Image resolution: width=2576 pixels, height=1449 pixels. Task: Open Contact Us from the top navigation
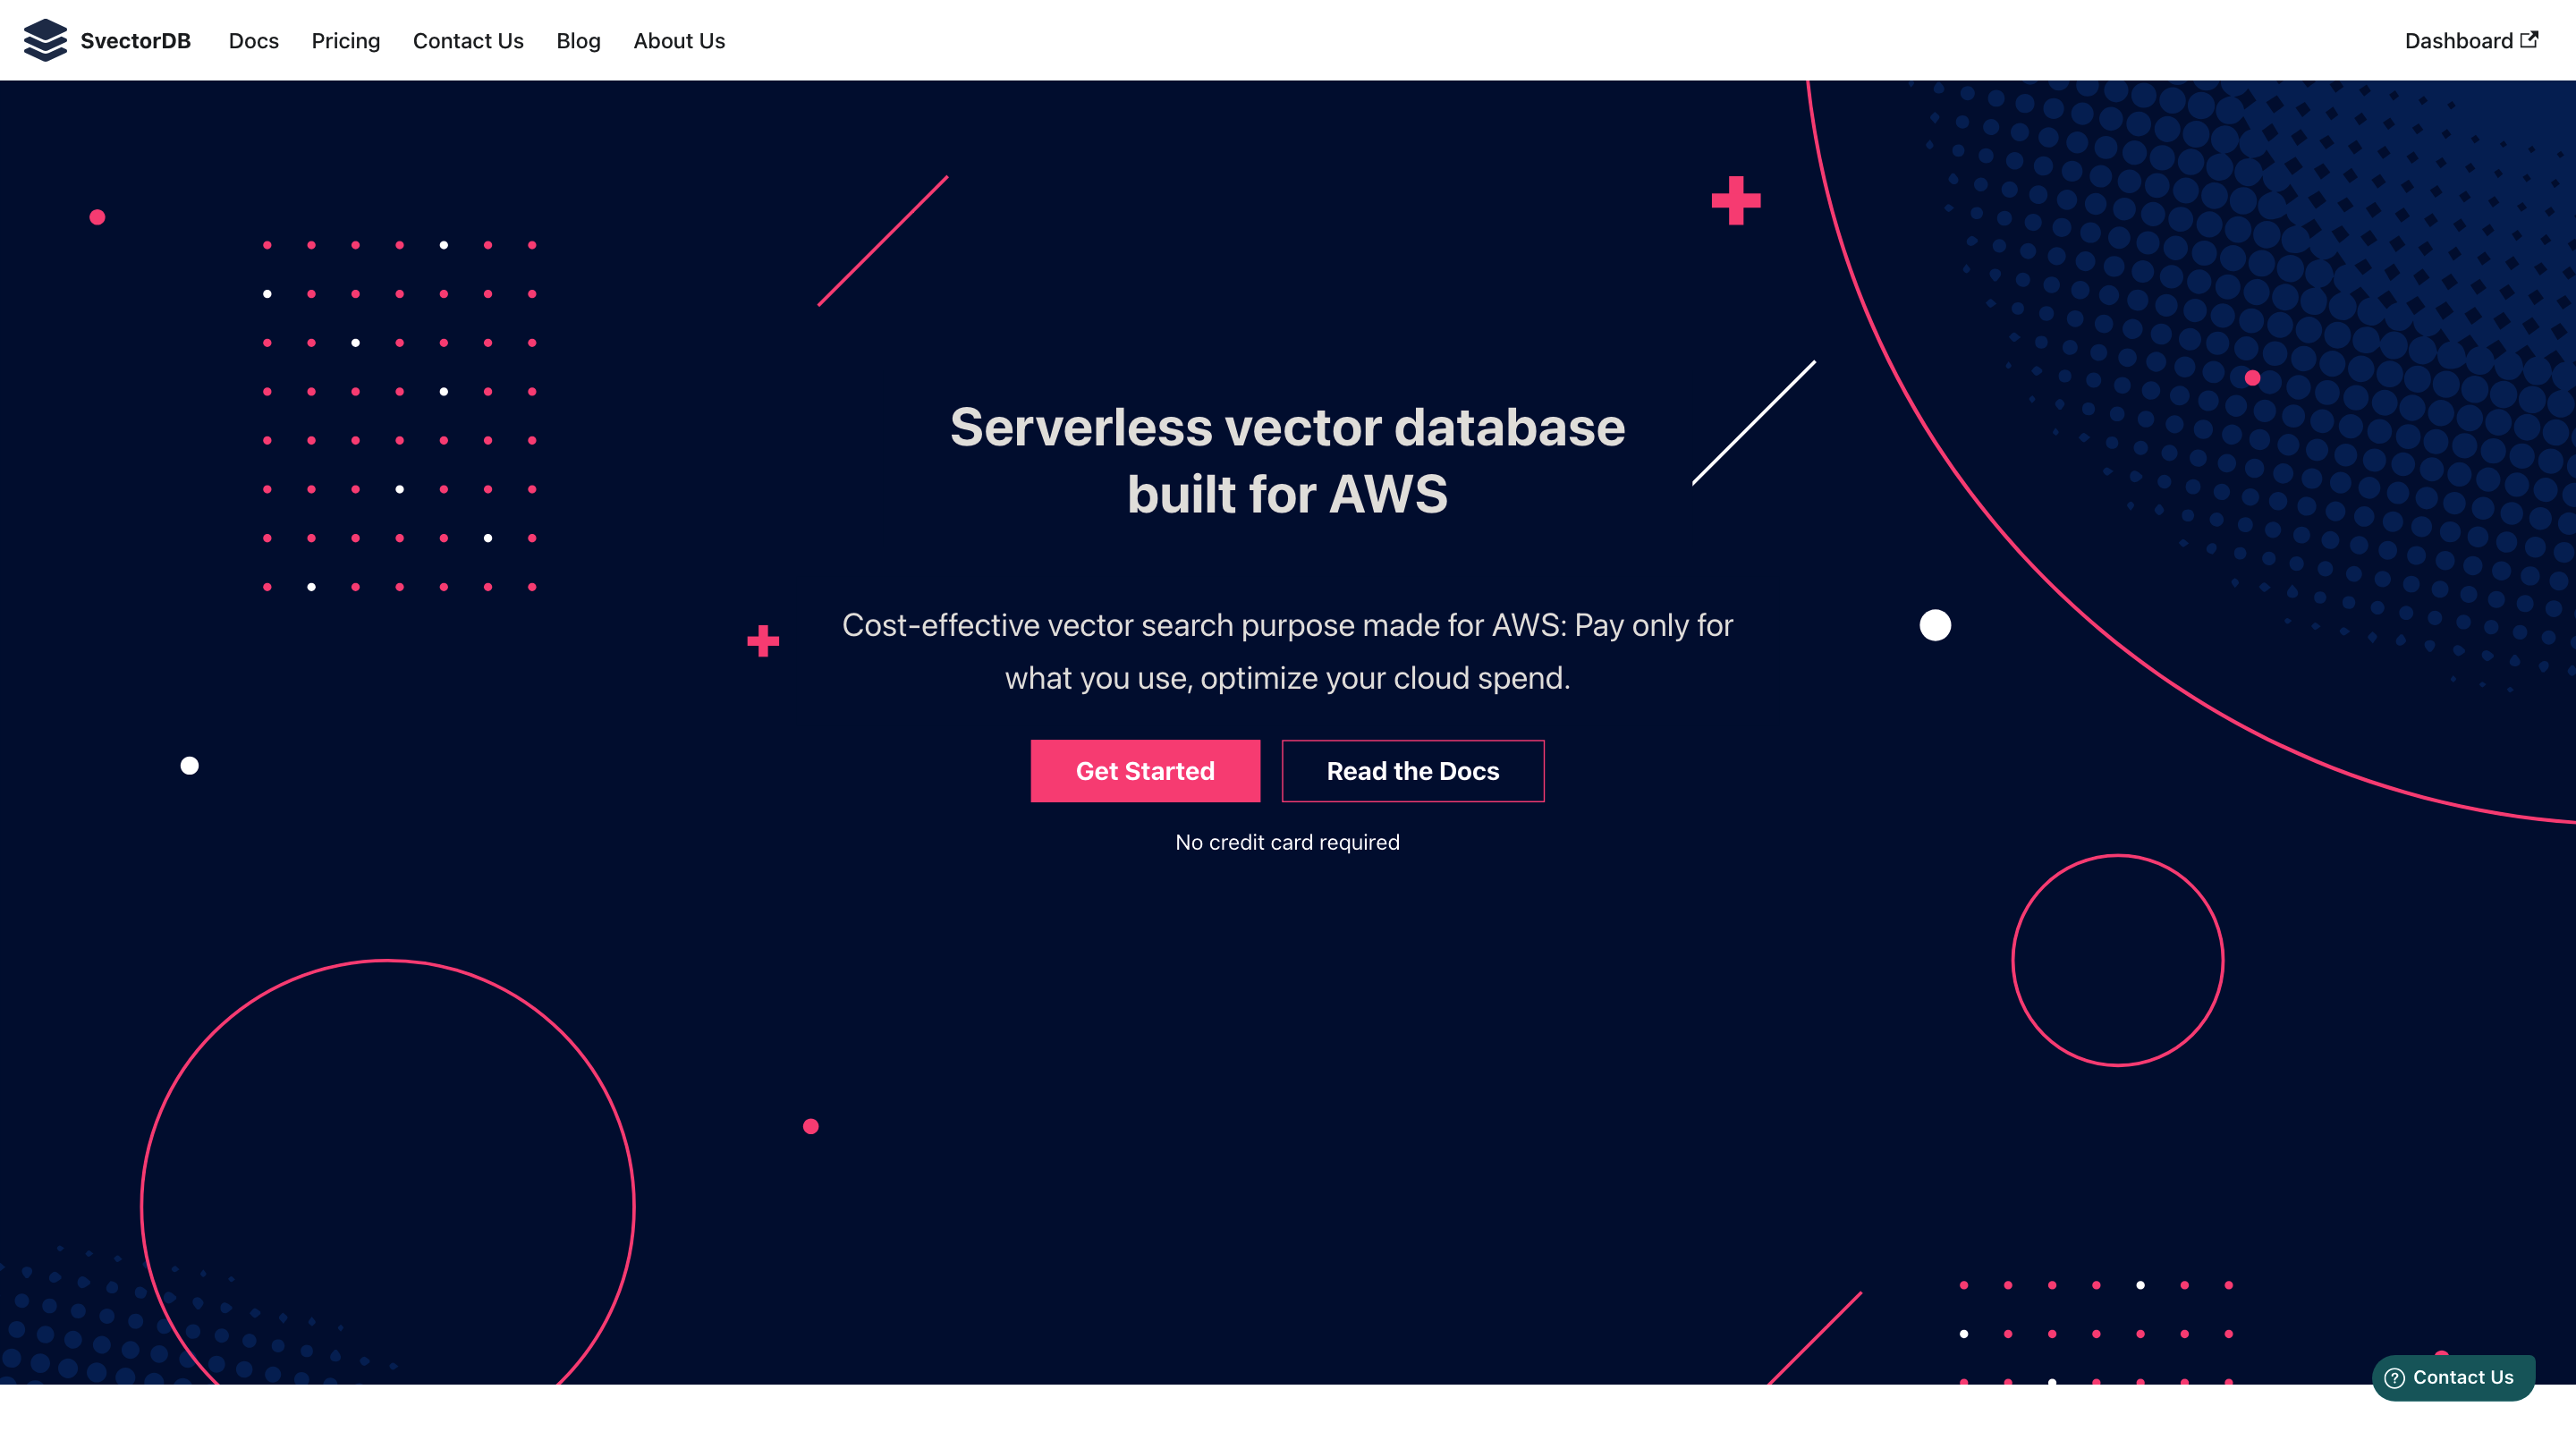pyautogui.click(x=468, y=41)
